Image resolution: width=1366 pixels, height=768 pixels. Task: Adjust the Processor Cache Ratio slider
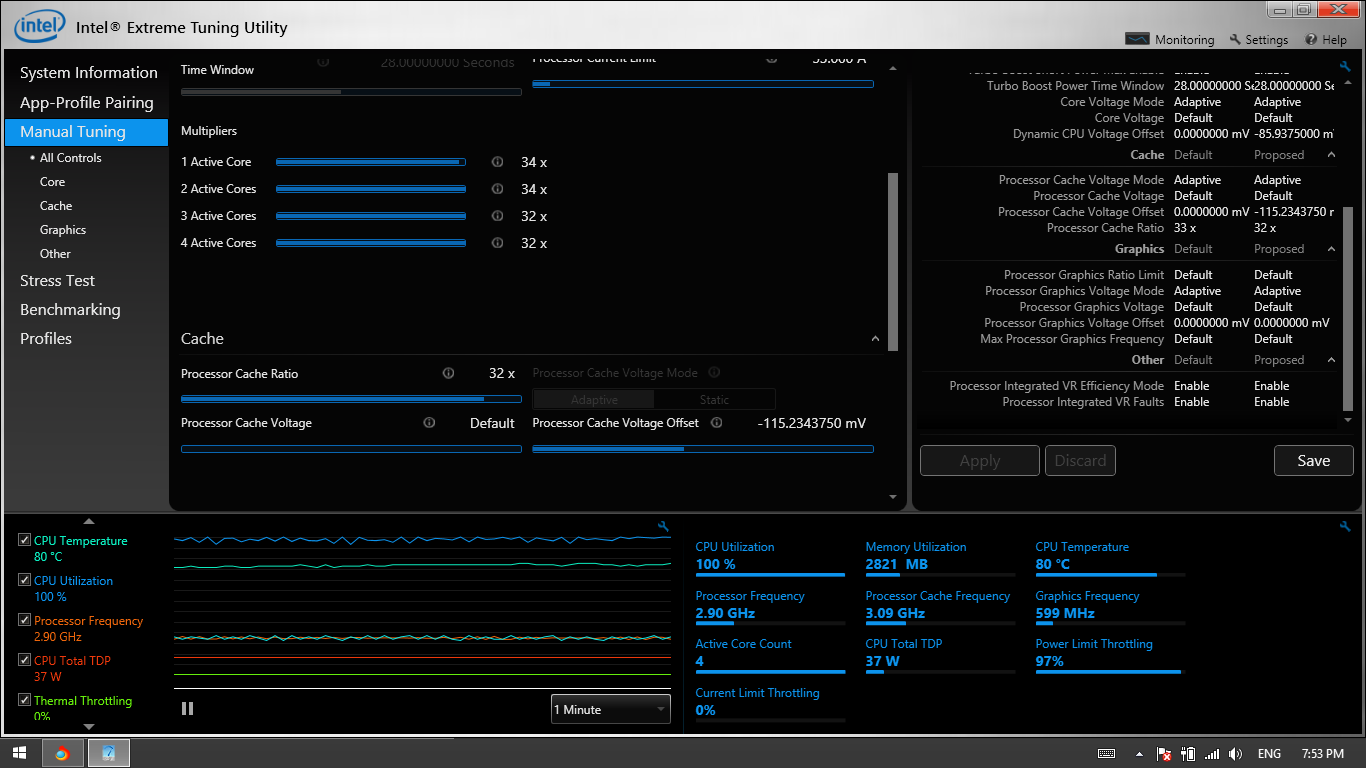pyautogui.click(x=351, y=399)
